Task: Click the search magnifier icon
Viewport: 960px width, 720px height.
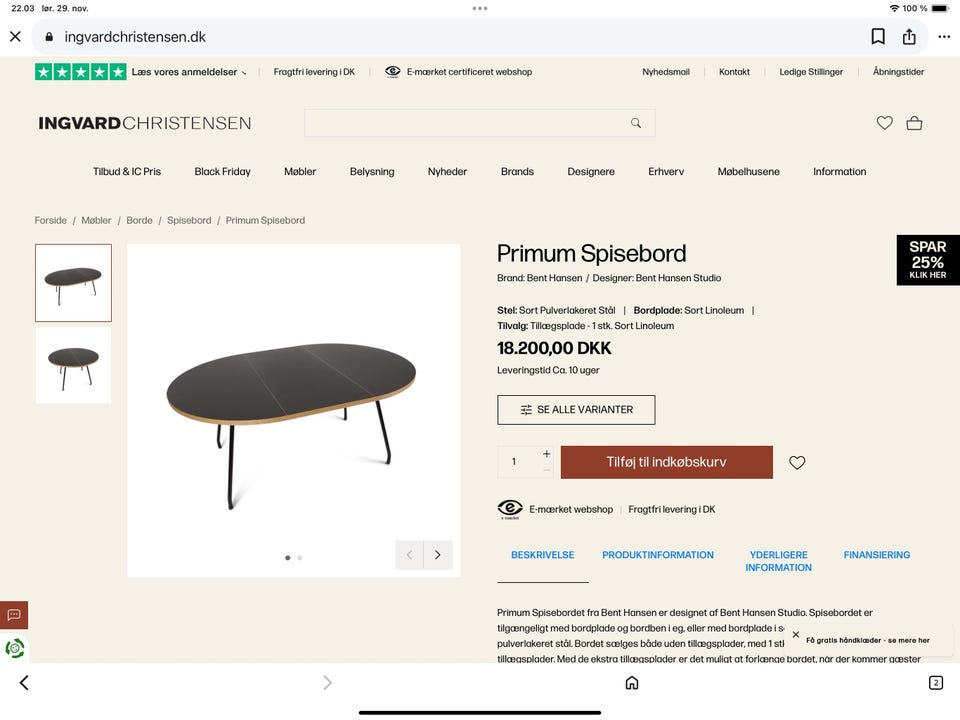Action: [x=636, y=123]
